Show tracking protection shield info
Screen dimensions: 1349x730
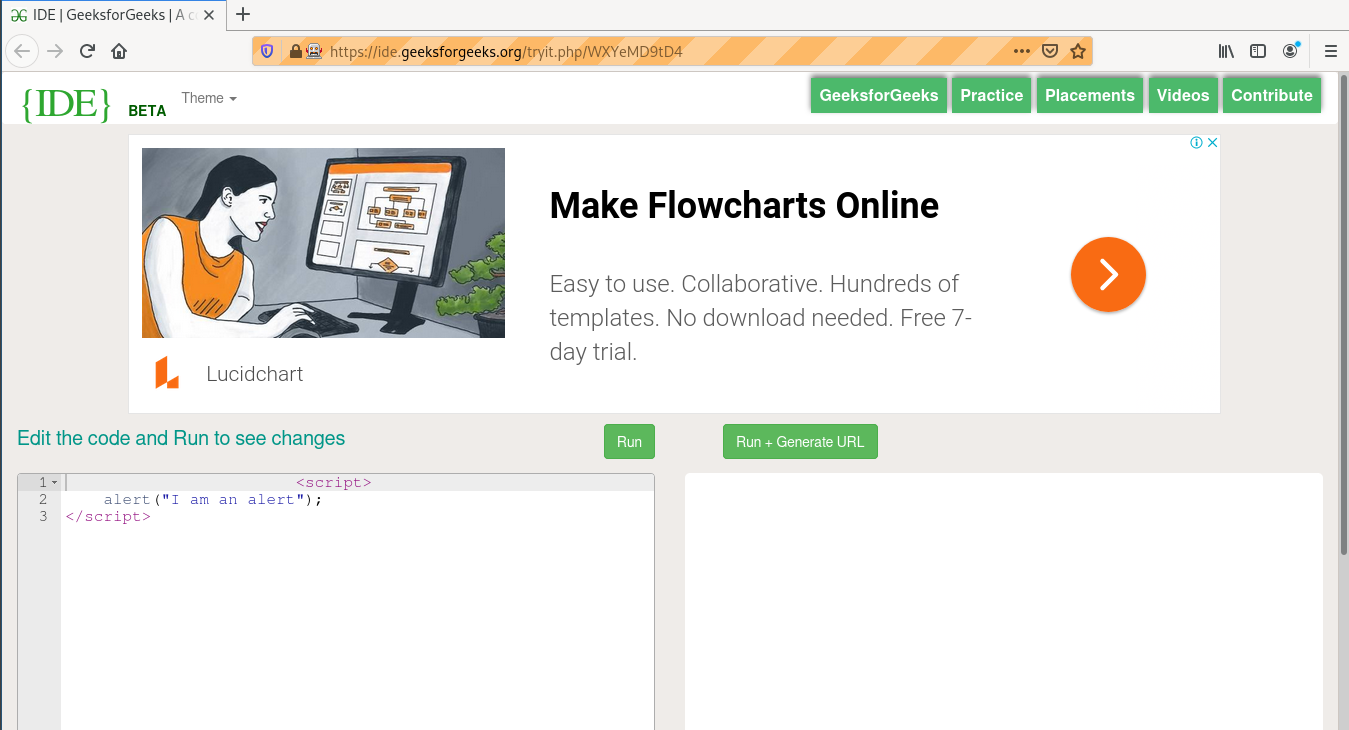(267, 51)
